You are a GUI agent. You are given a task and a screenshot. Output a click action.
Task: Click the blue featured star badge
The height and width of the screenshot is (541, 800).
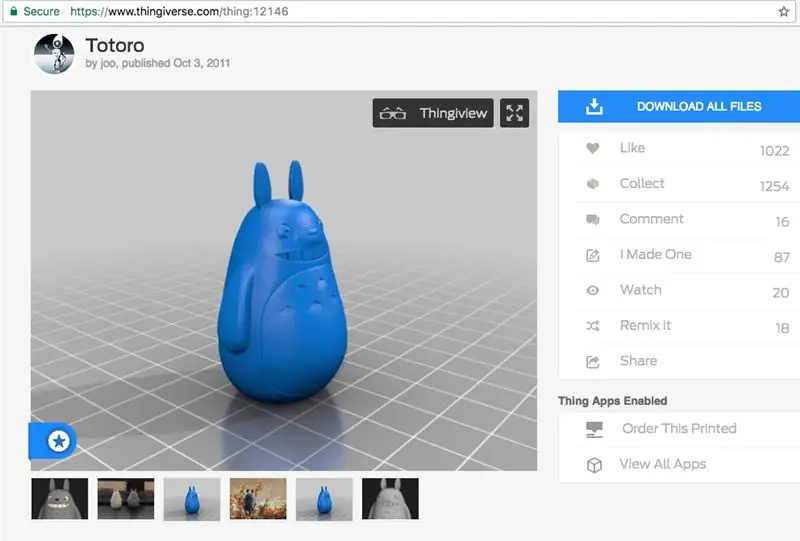[58, 440]
